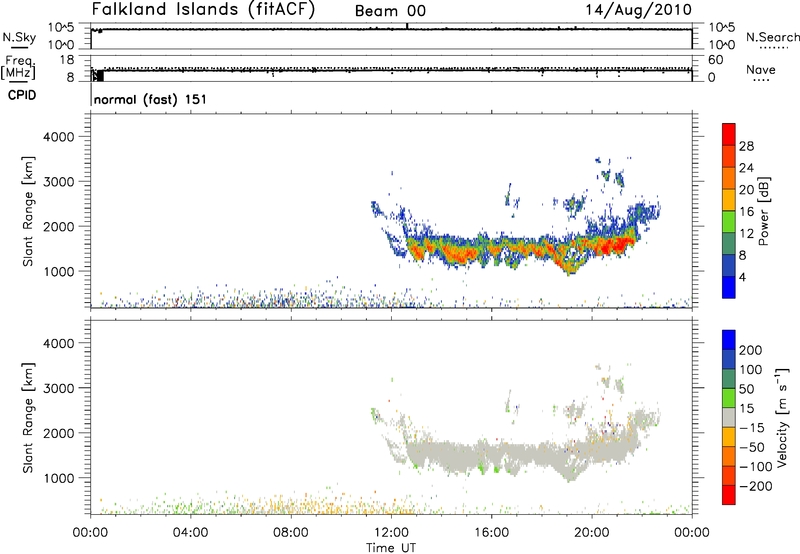Click the "18" tick on the frequency axis
This screenshot has height=554, width=800.
pos(66,60)
